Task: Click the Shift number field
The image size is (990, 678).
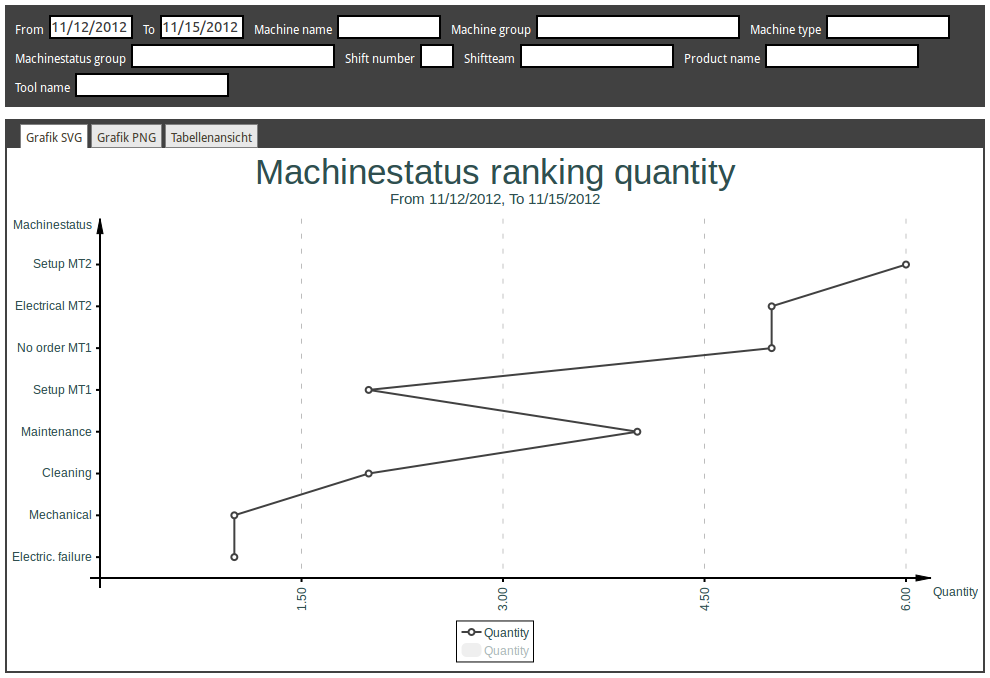Action: click(x=437, y=56)
